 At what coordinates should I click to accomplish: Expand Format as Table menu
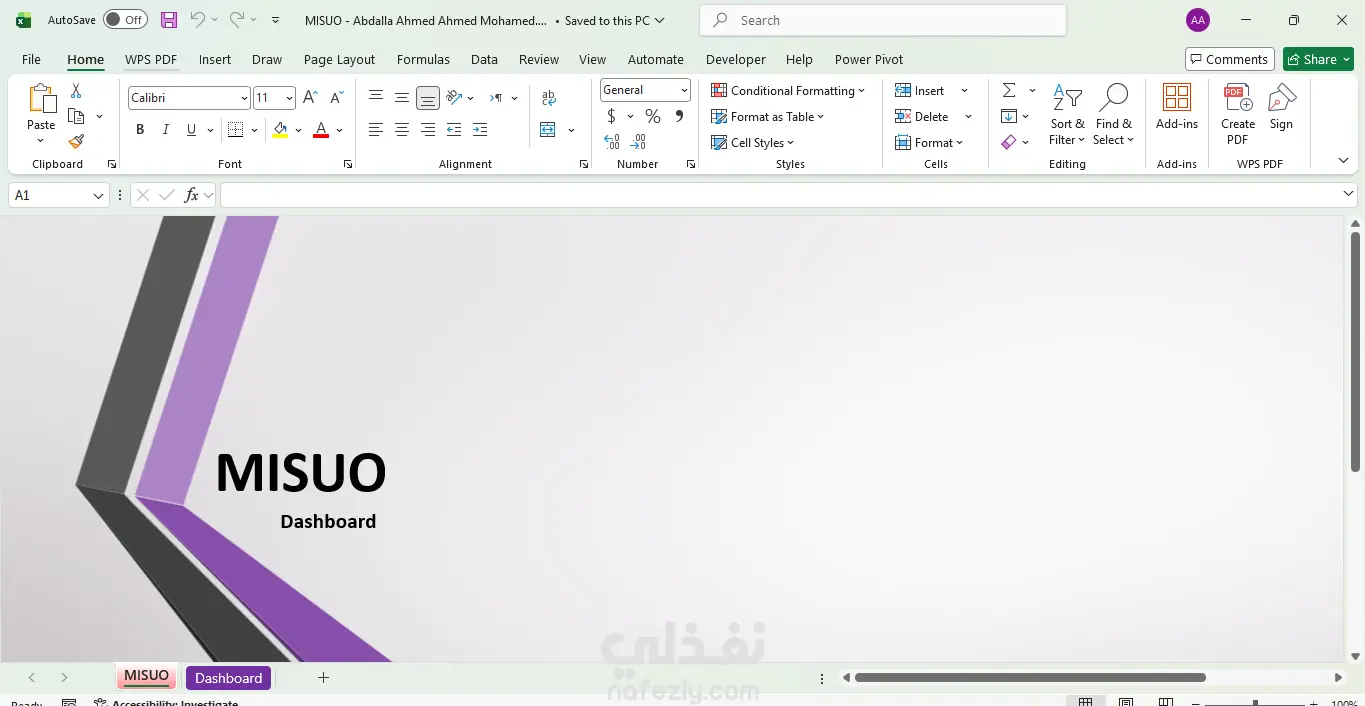coord(768,116)
